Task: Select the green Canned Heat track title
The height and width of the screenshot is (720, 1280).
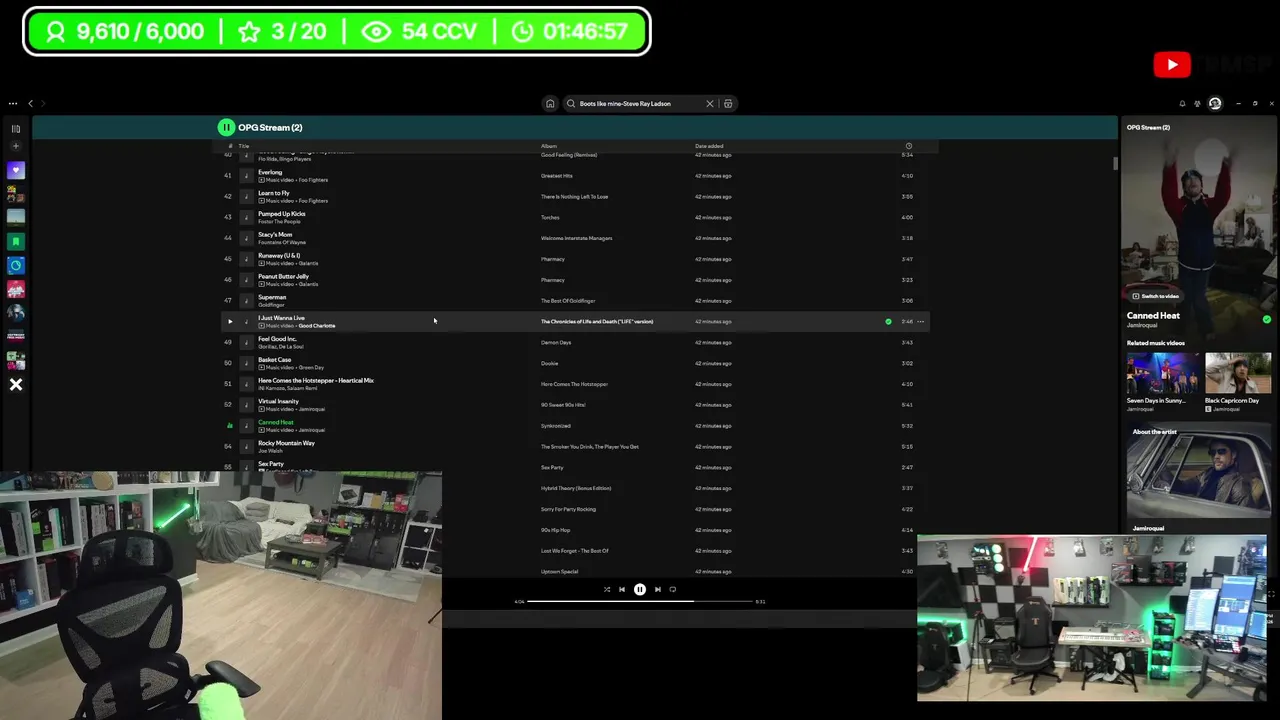Action: [276, 422]
